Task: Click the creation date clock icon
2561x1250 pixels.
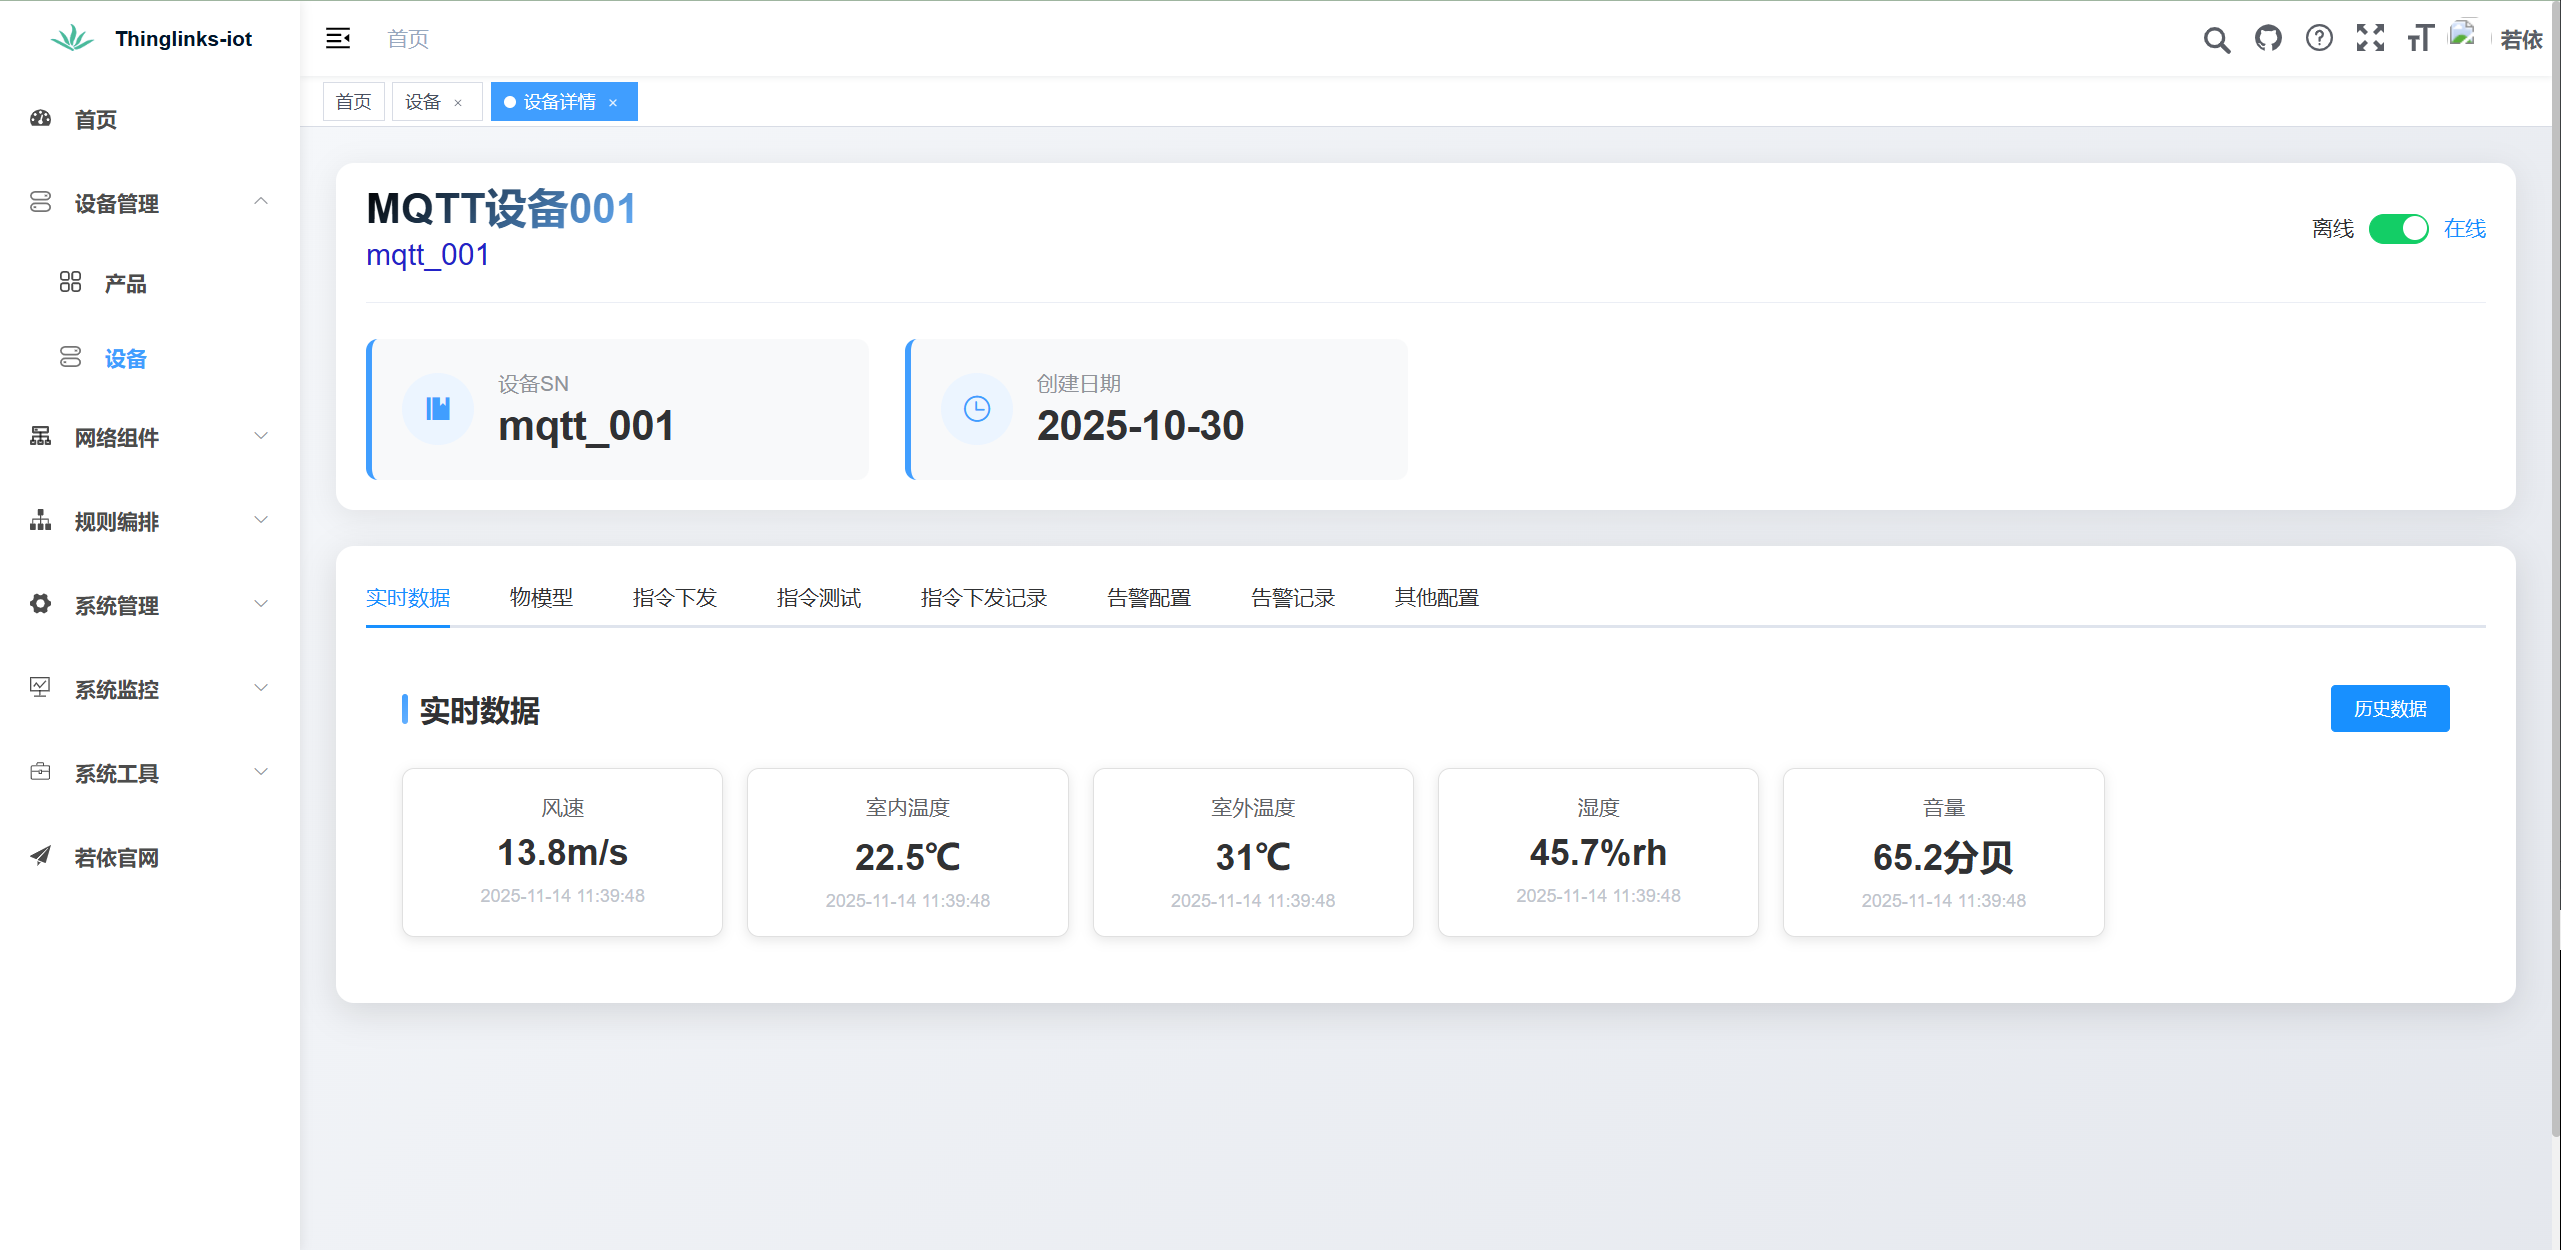Action: coord(977,409)
